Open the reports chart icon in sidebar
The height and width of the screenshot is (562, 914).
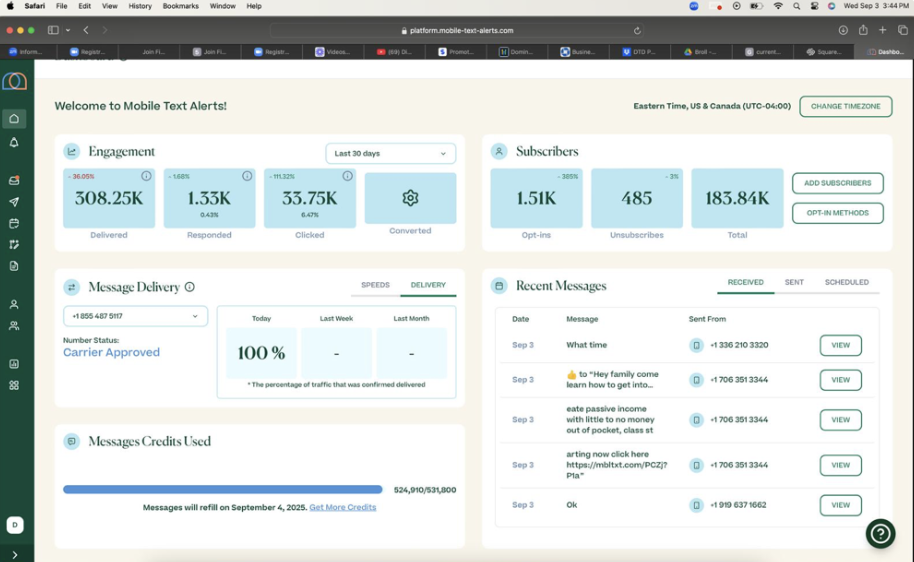14,364
